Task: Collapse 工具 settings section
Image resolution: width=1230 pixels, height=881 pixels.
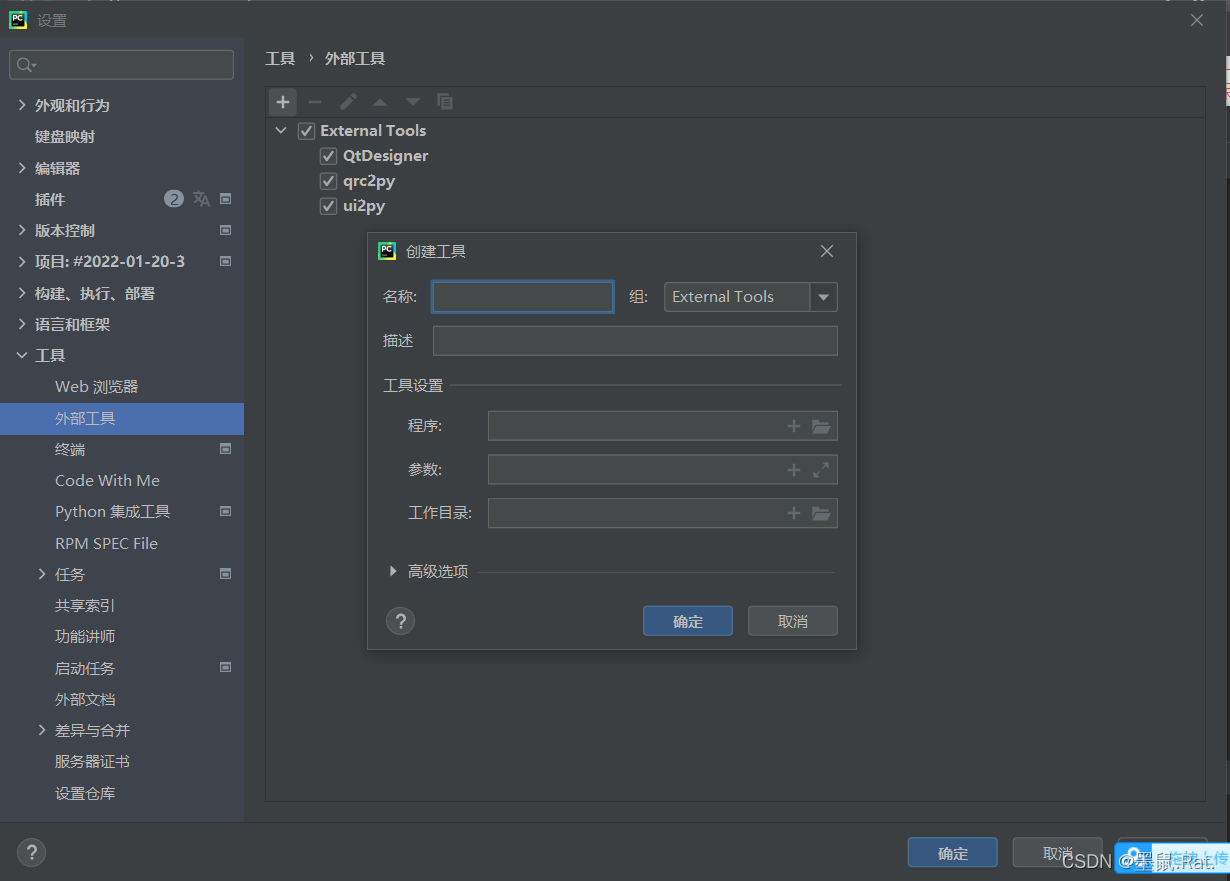Action: click(x=22, y=355)
